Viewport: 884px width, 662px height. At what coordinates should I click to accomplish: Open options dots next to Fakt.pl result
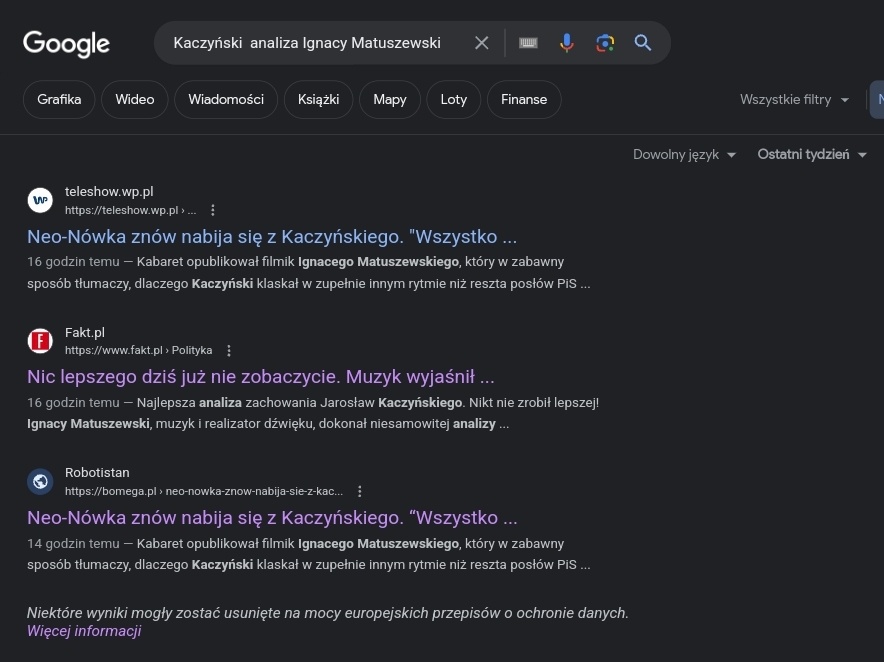pyautogui.click(x=229, y=351)
